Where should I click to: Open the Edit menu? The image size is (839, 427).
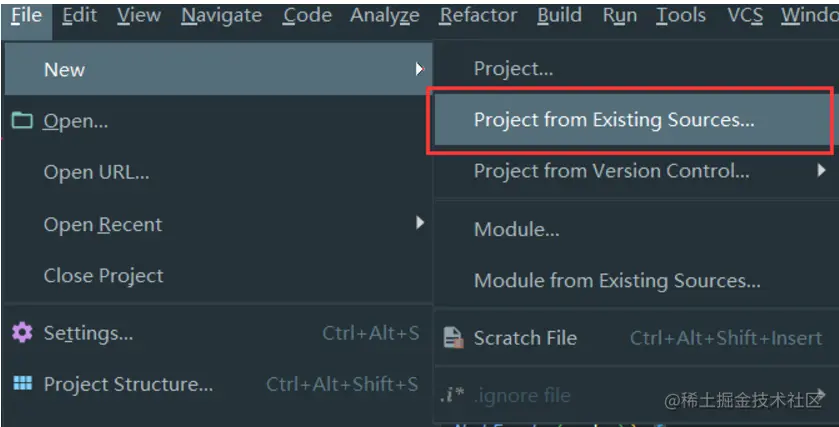tap(79, 16)
